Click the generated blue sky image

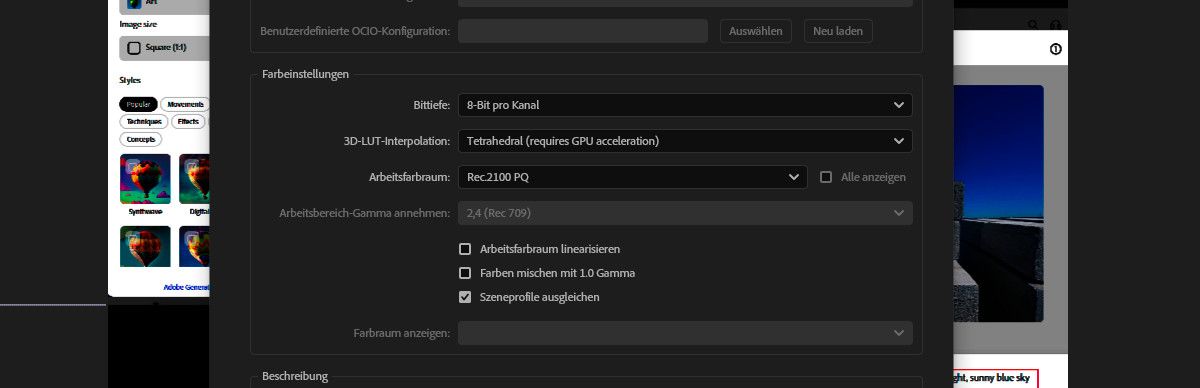999,203
